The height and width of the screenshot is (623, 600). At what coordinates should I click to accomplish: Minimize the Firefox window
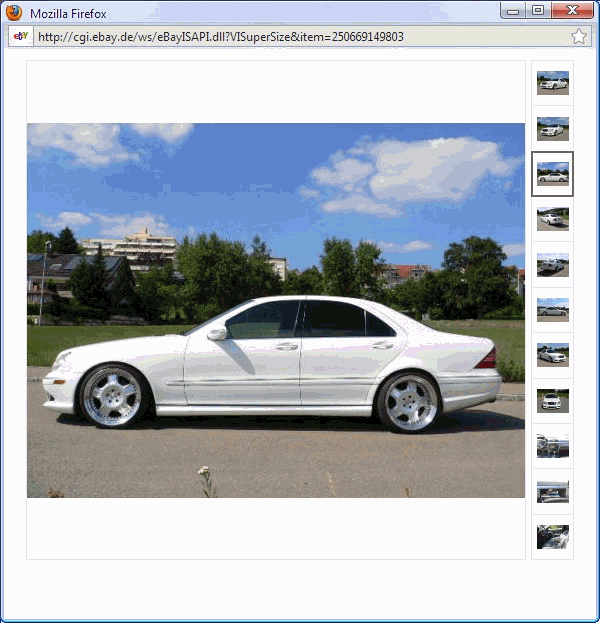point(513,11)
